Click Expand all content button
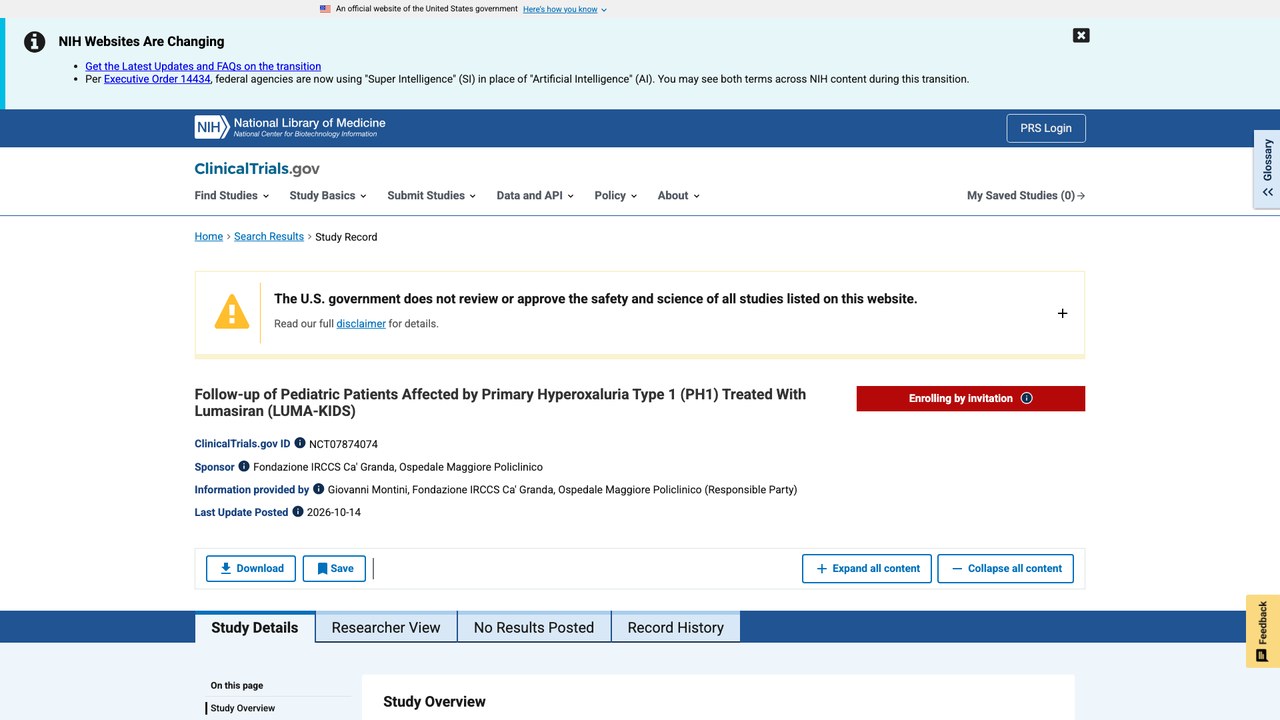This screenshot has width=1280, height=720. point(867,568)
